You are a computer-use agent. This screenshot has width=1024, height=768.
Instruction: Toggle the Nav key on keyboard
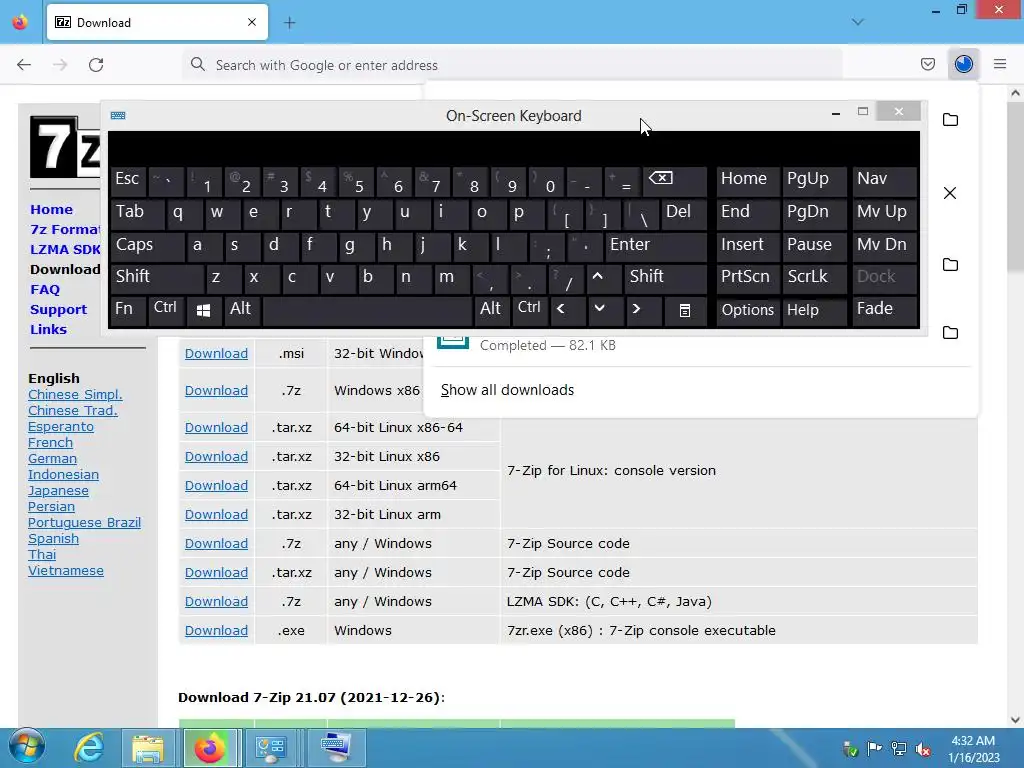click(x=884, y=180)
